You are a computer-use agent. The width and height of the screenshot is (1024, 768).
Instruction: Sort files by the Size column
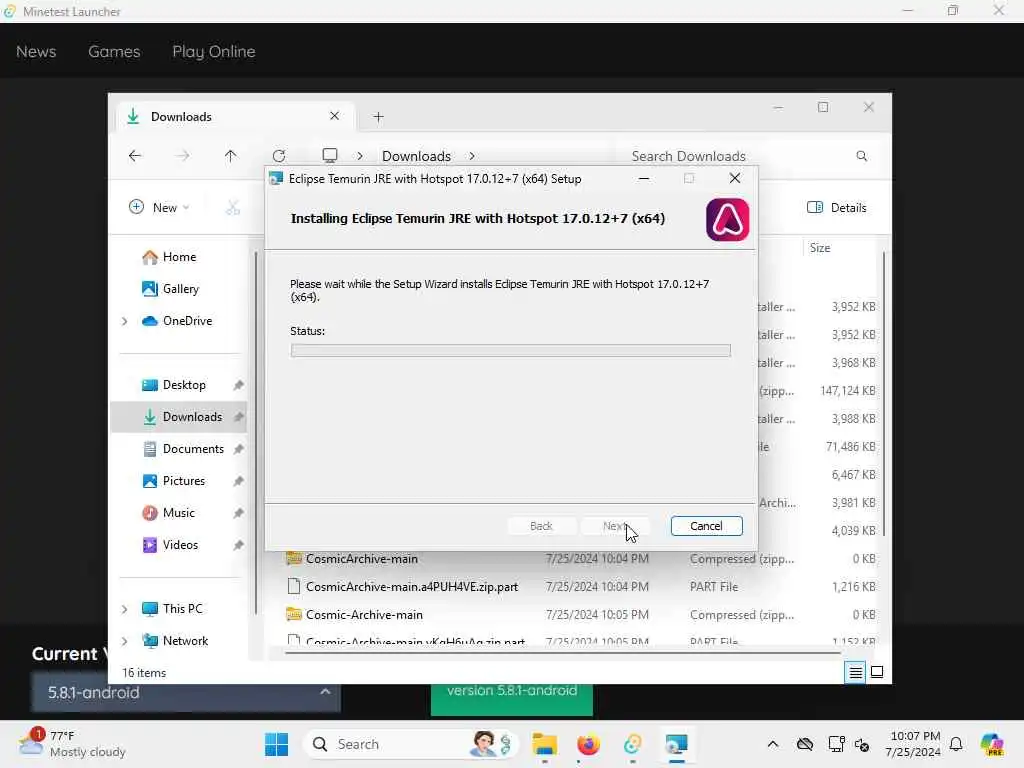(820, 248)
